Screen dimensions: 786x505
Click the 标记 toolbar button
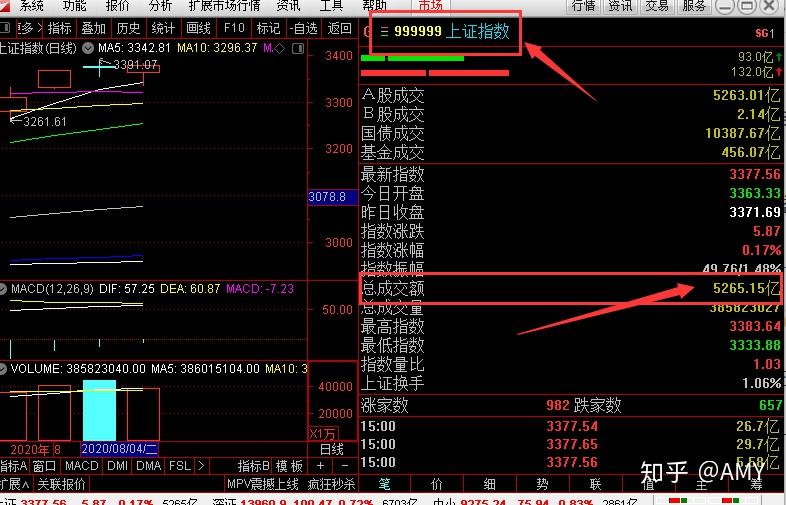[268, 28]
